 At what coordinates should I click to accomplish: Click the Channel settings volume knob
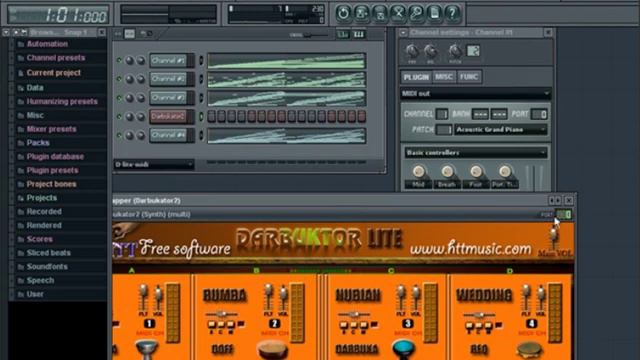pos(430,51)
